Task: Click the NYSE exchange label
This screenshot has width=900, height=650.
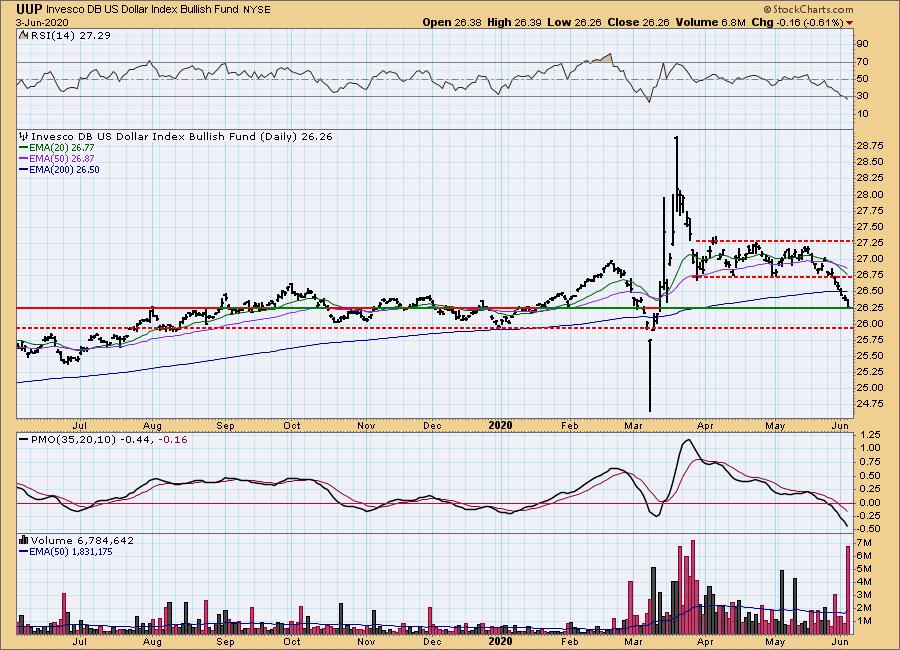Action: point(257,10)
